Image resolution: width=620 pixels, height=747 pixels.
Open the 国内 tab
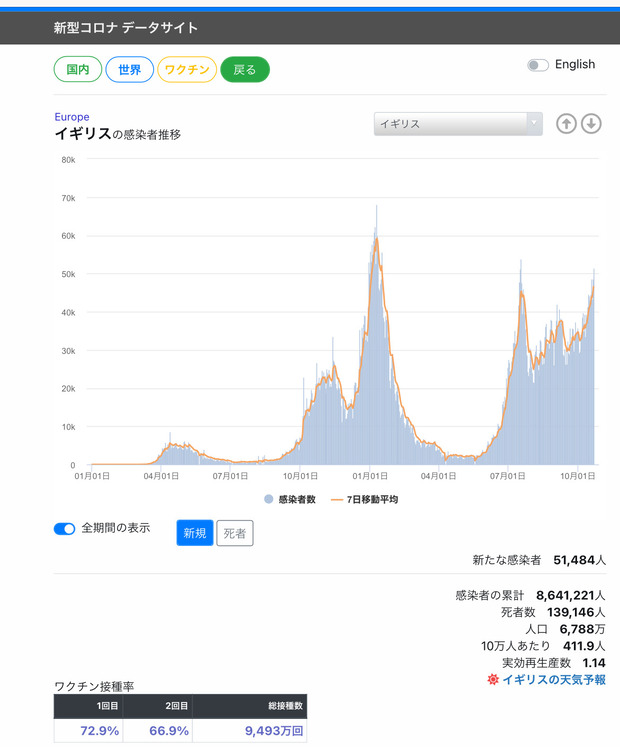78,70
